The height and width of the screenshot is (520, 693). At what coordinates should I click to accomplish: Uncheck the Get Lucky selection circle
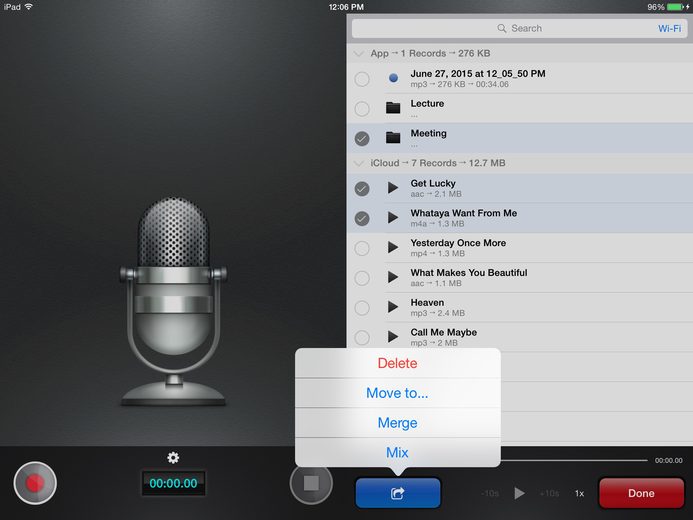362,189
